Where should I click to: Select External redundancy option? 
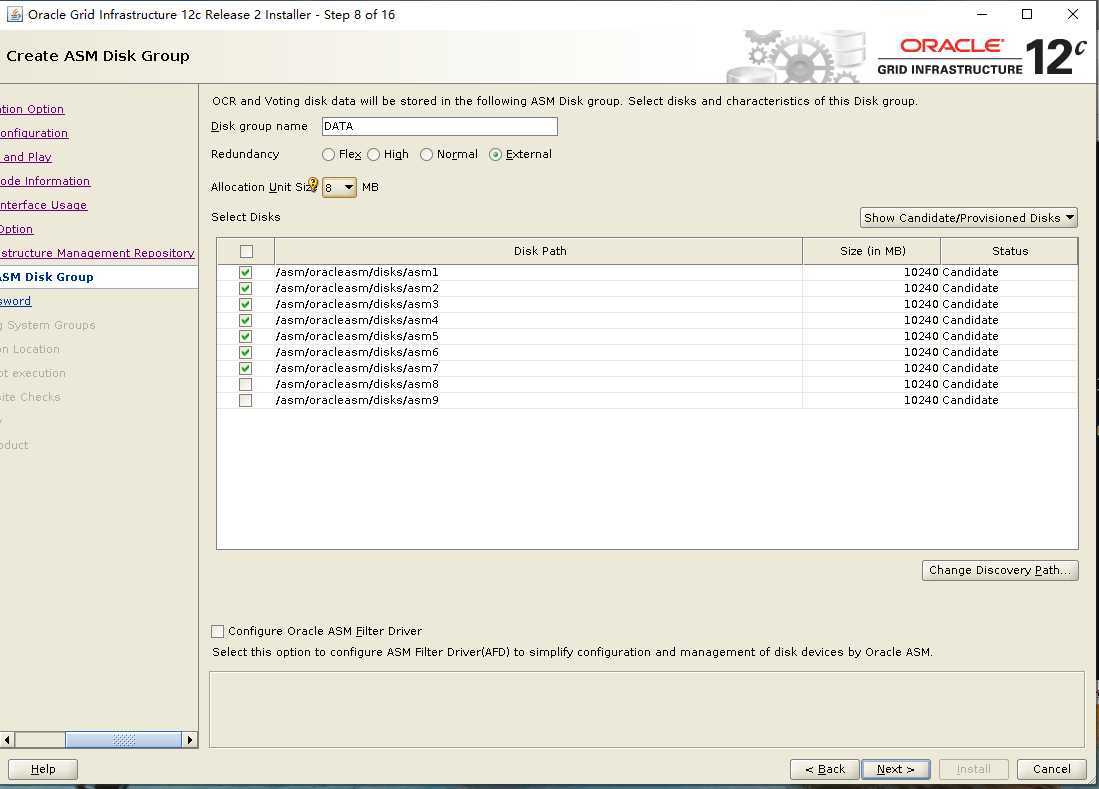(496, 154)
